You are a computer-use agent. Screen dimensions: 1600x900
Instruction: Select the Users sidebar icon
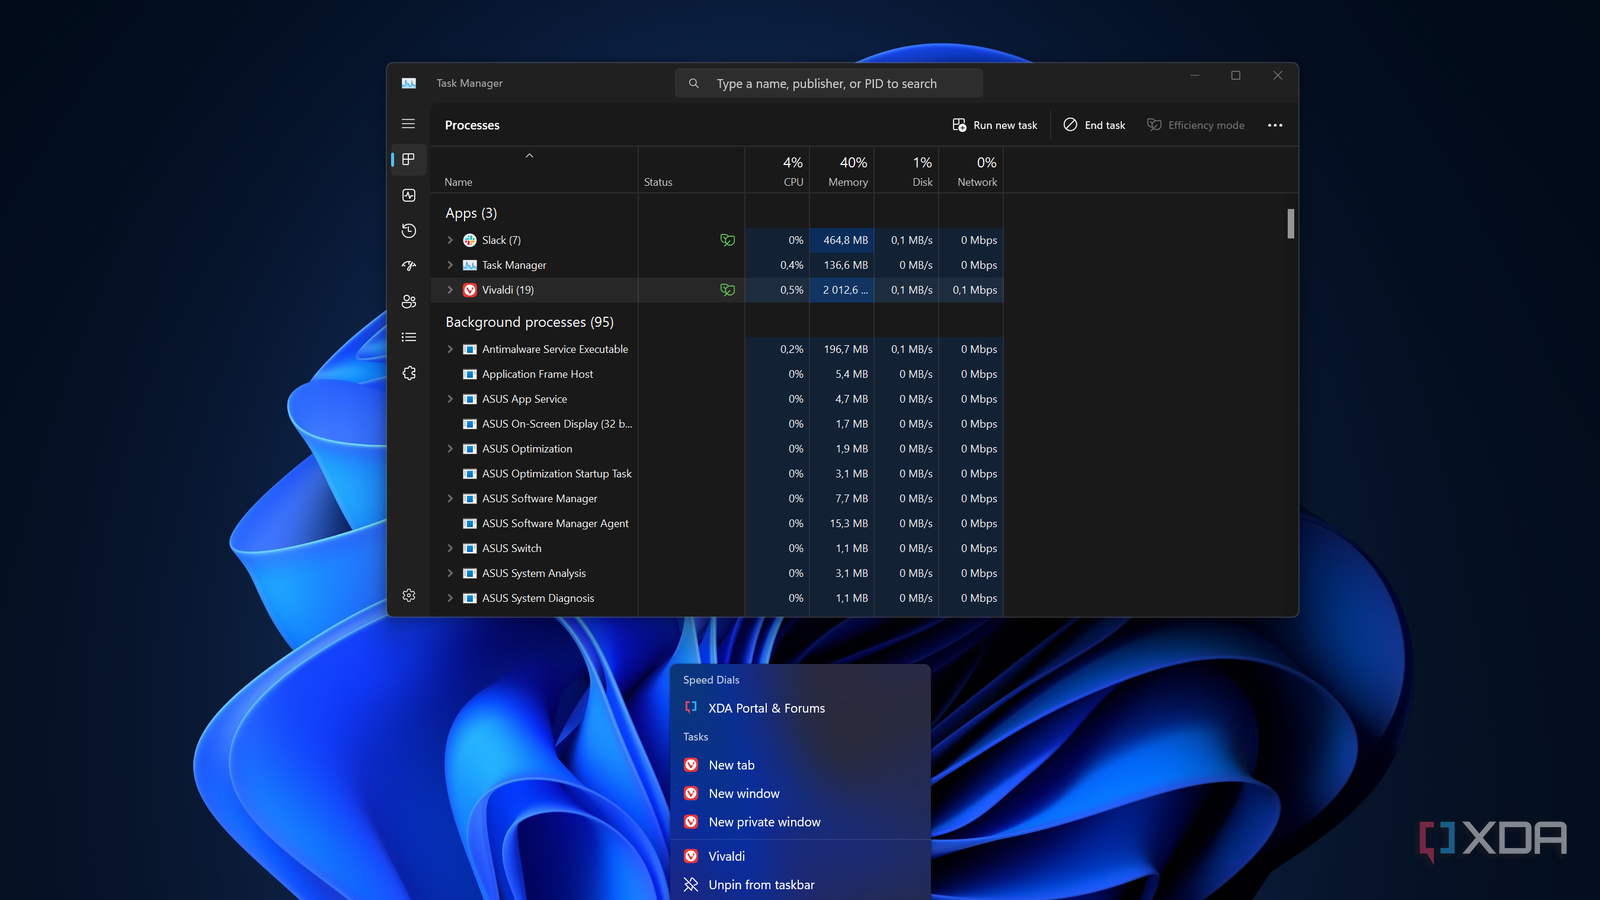click(x=408, y=301)
